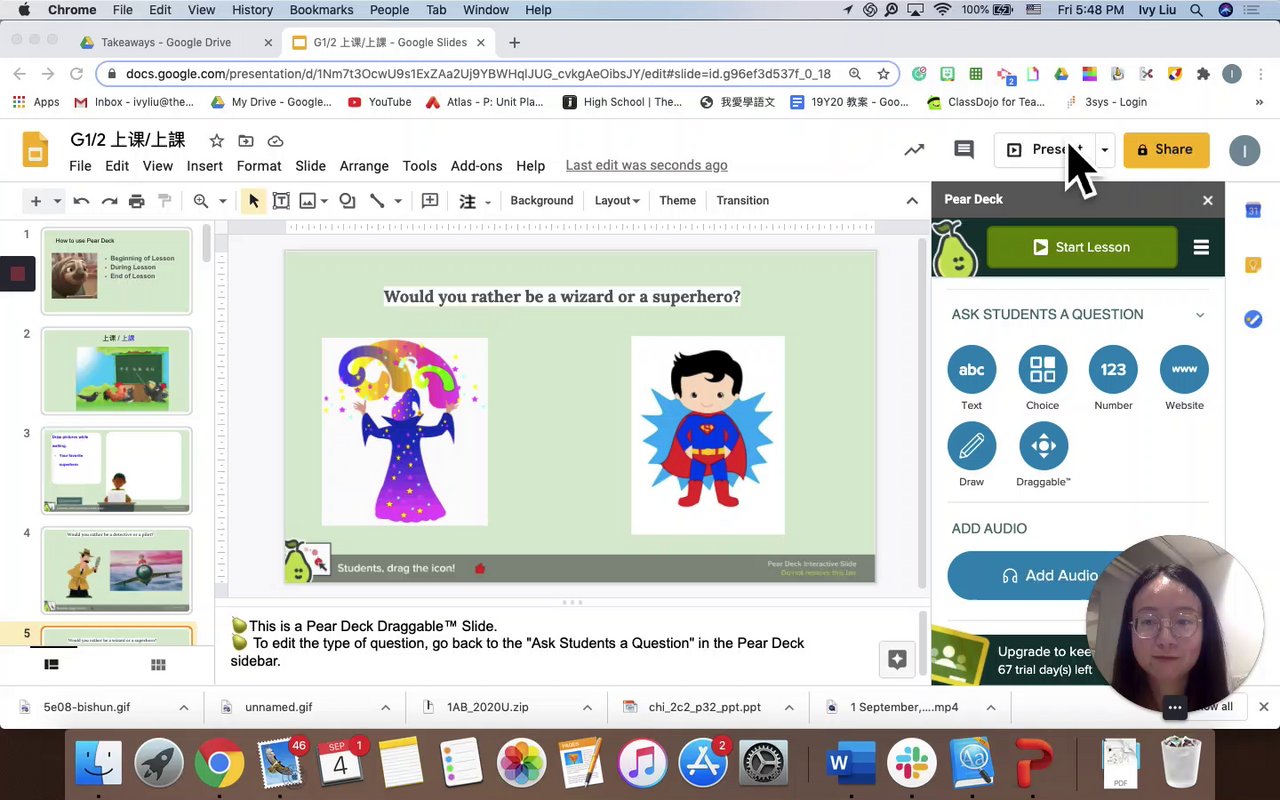Add a Website question

pos(1184,369)
